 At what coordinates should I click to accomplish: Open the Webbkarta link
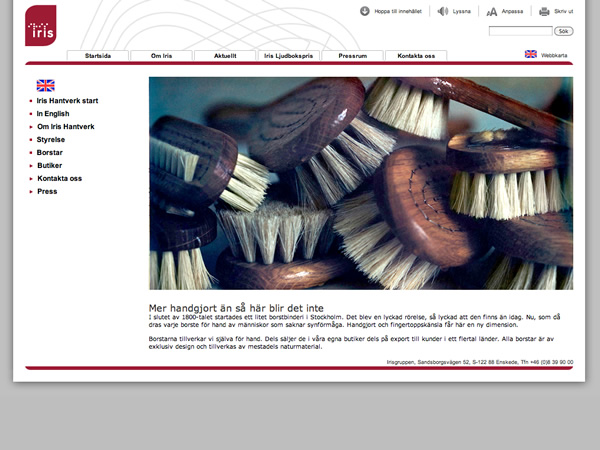click(555, 55)
